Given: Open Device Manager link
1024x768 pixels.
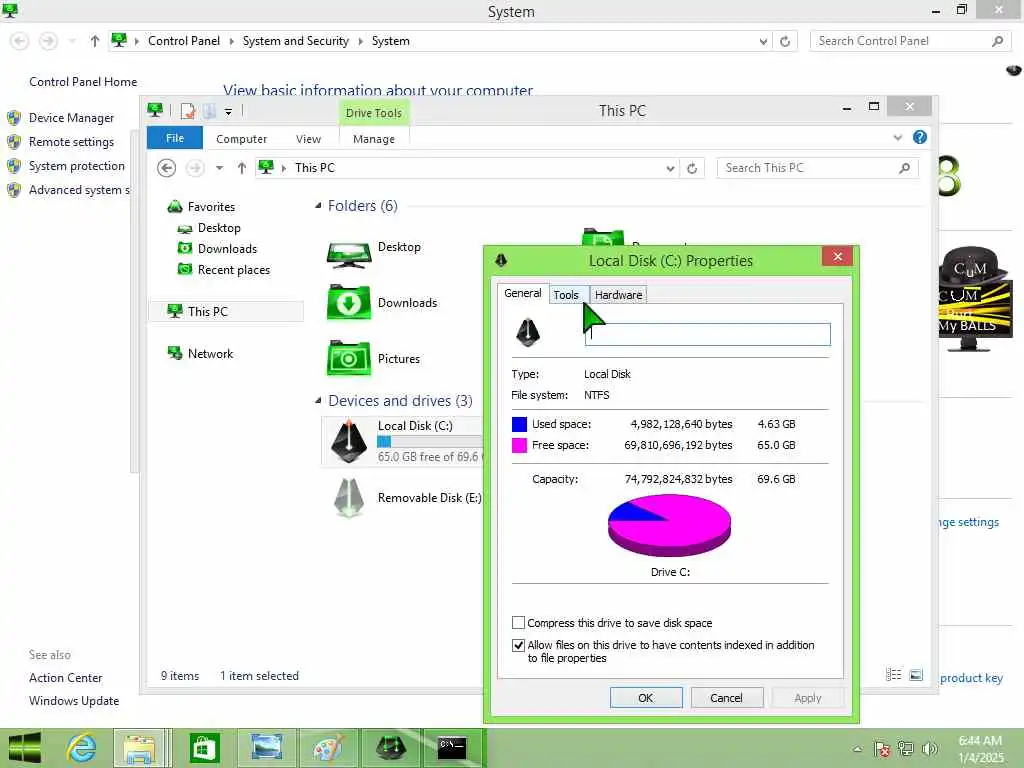Looking at the screenshot, I should [x=71, y=118].
